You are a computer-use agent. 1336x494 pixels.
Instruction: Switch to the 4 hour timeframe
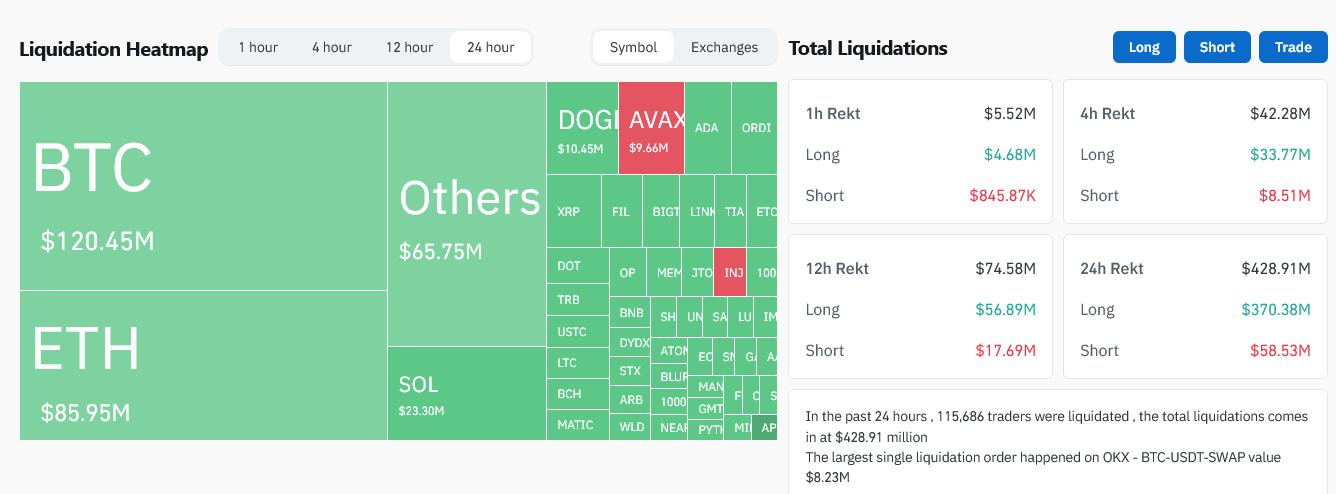click(x=331, y=47)
